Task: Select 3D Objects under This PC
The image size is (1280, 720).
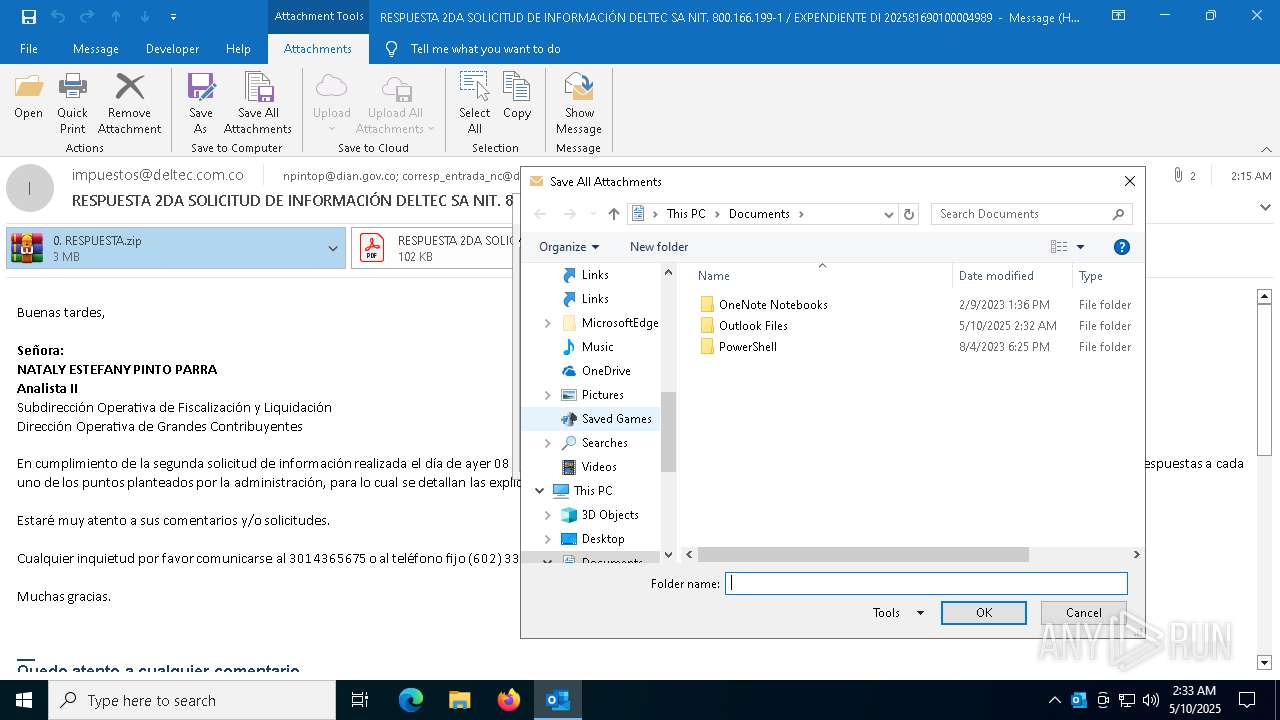Action: [610, 515]
